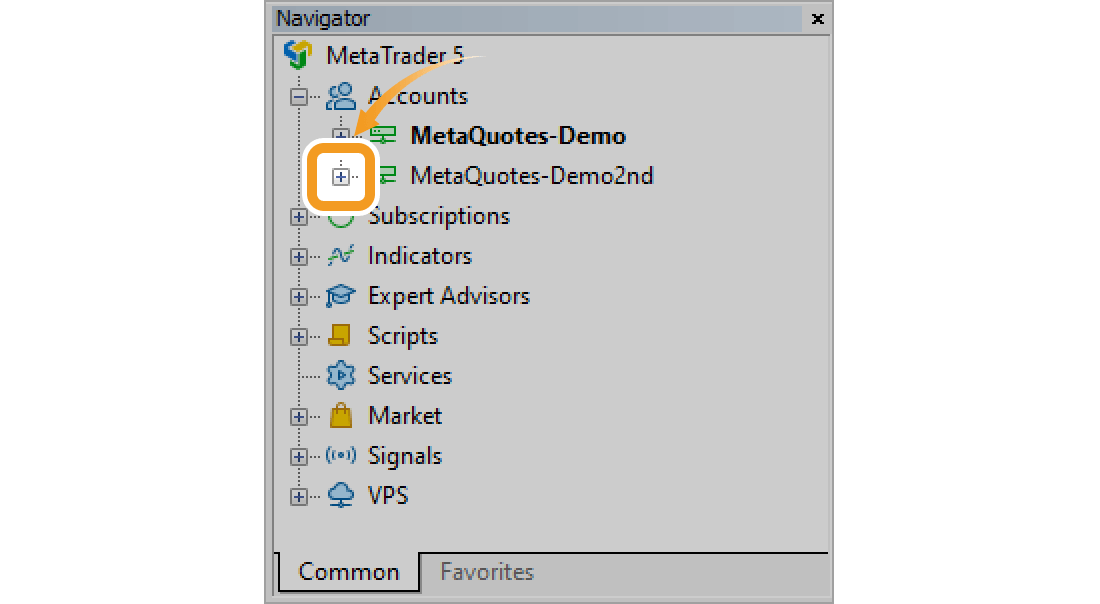
Task: Collapse the Accounts tree node
Action: [298, 97]
